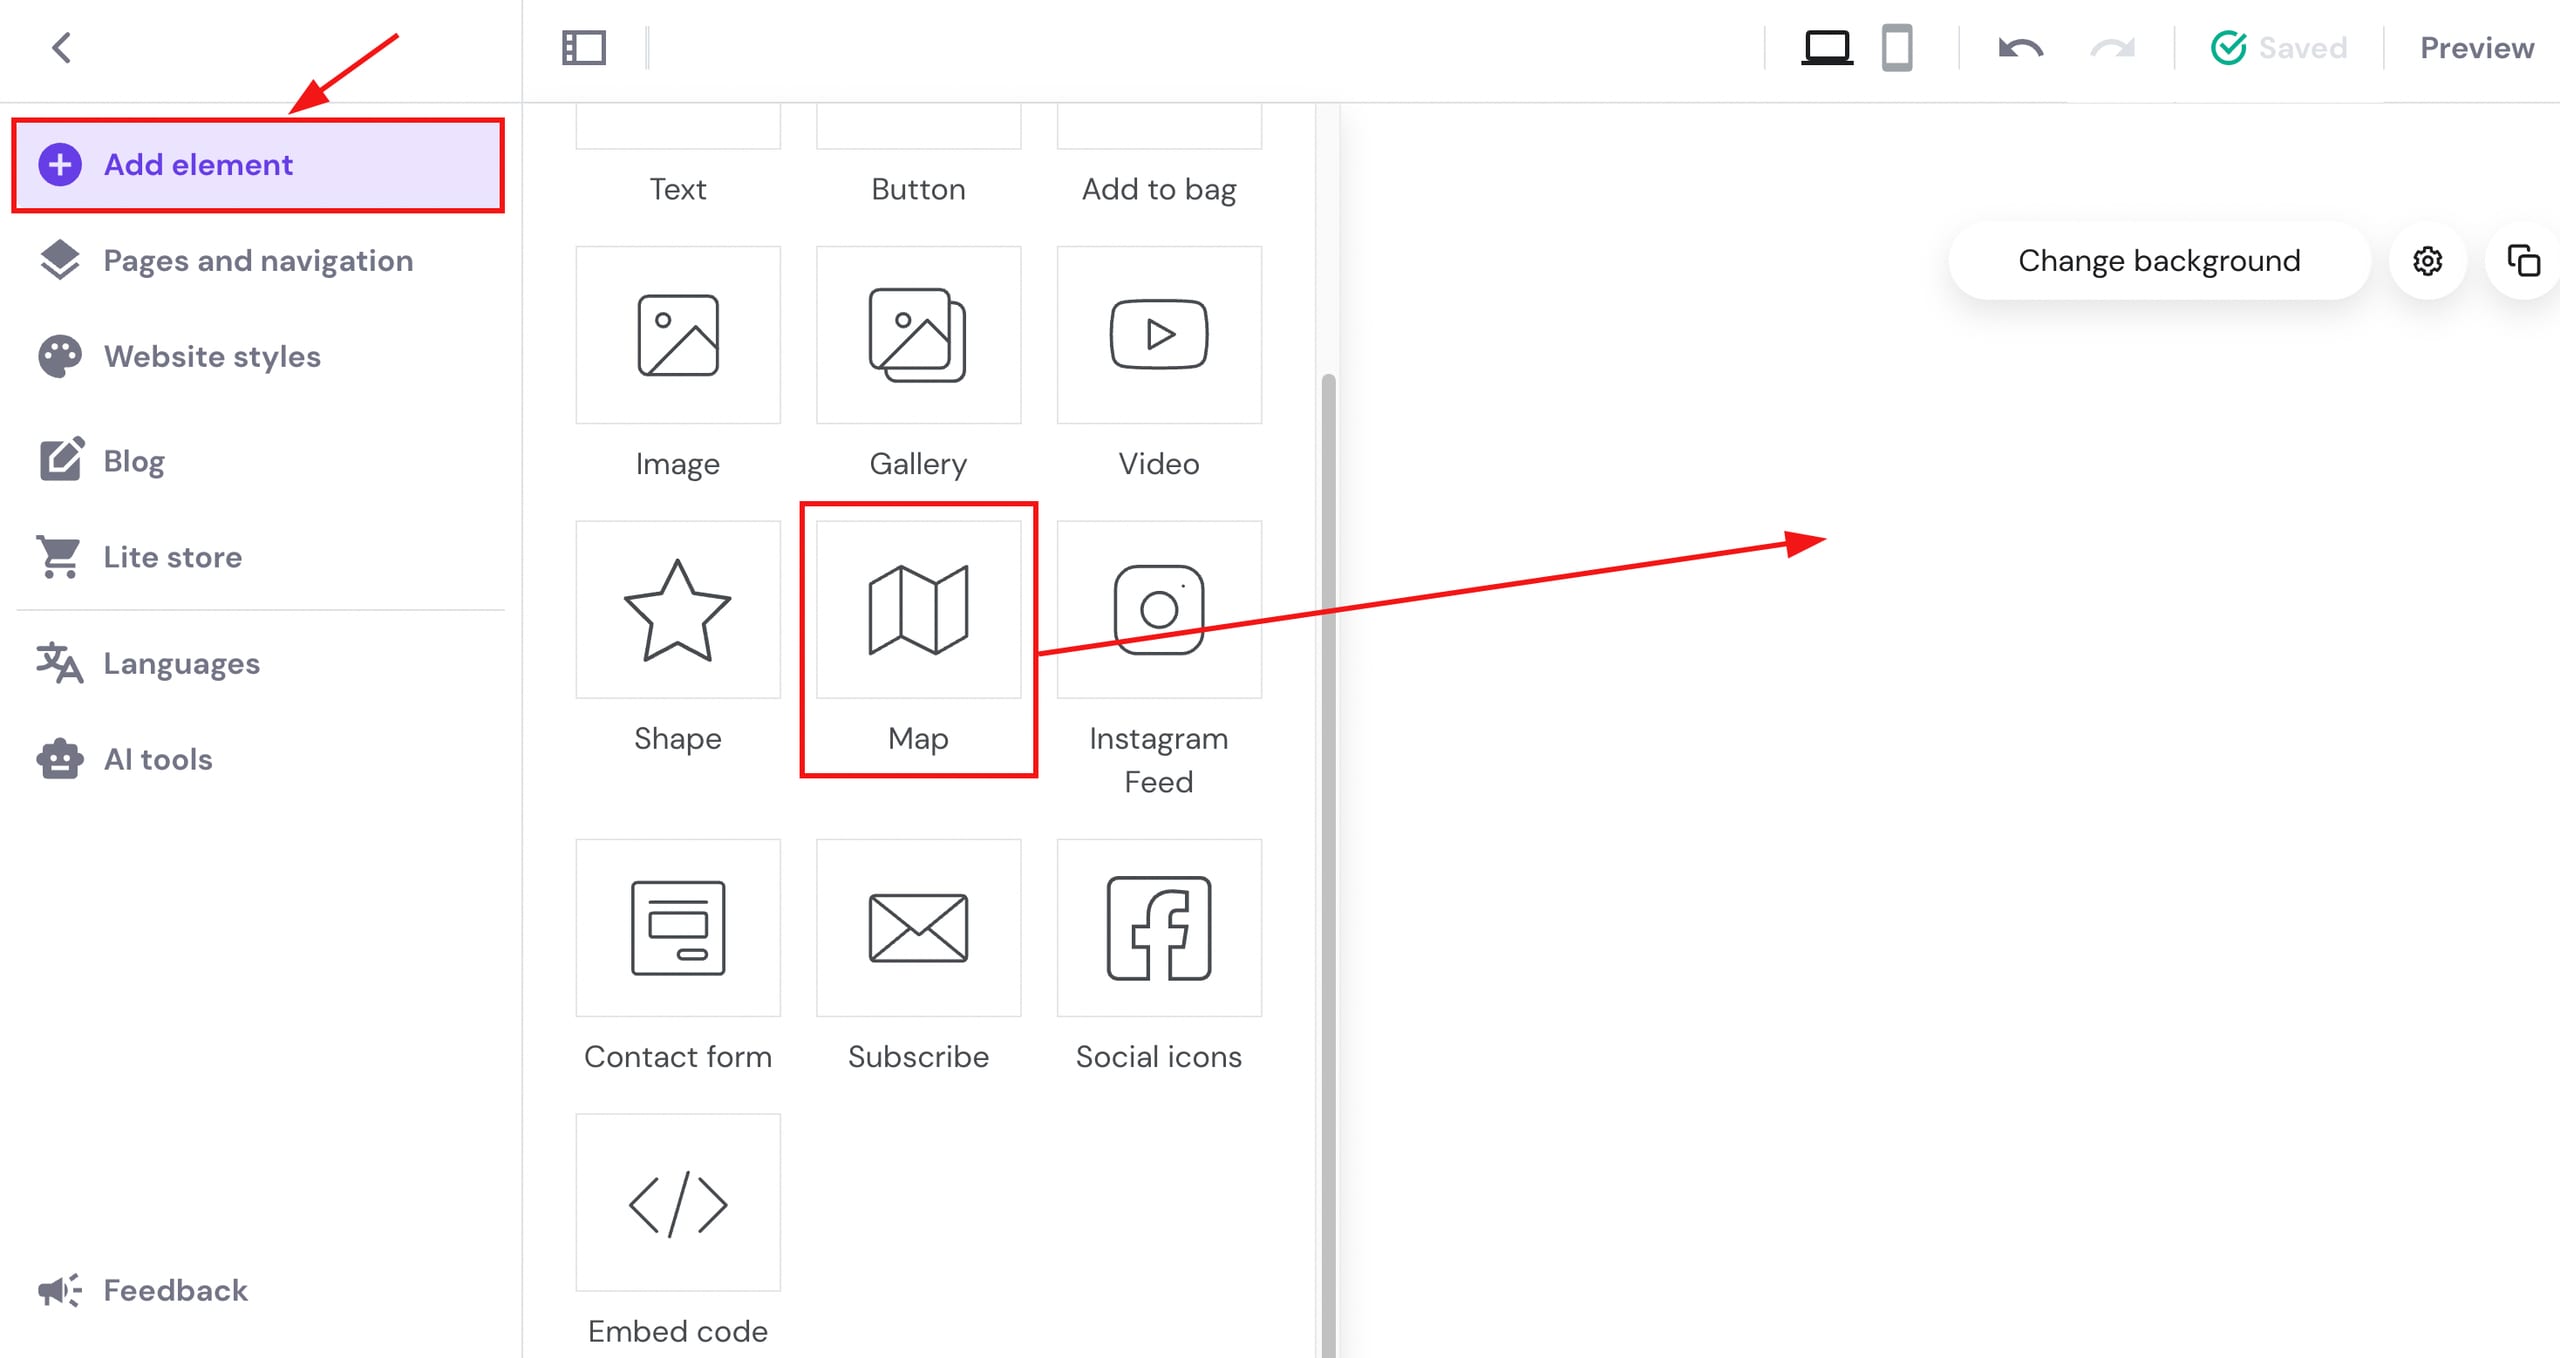Image resolution: width=2560 pixels, height=1358 pixels.
Task: Undo the last action
Action: (2020, 48)
